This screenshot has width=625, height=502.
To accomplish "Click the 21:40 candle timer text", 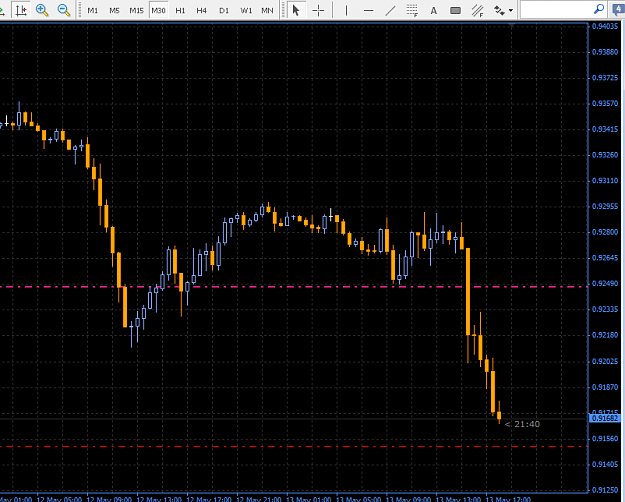I will (x=527, y=424).
